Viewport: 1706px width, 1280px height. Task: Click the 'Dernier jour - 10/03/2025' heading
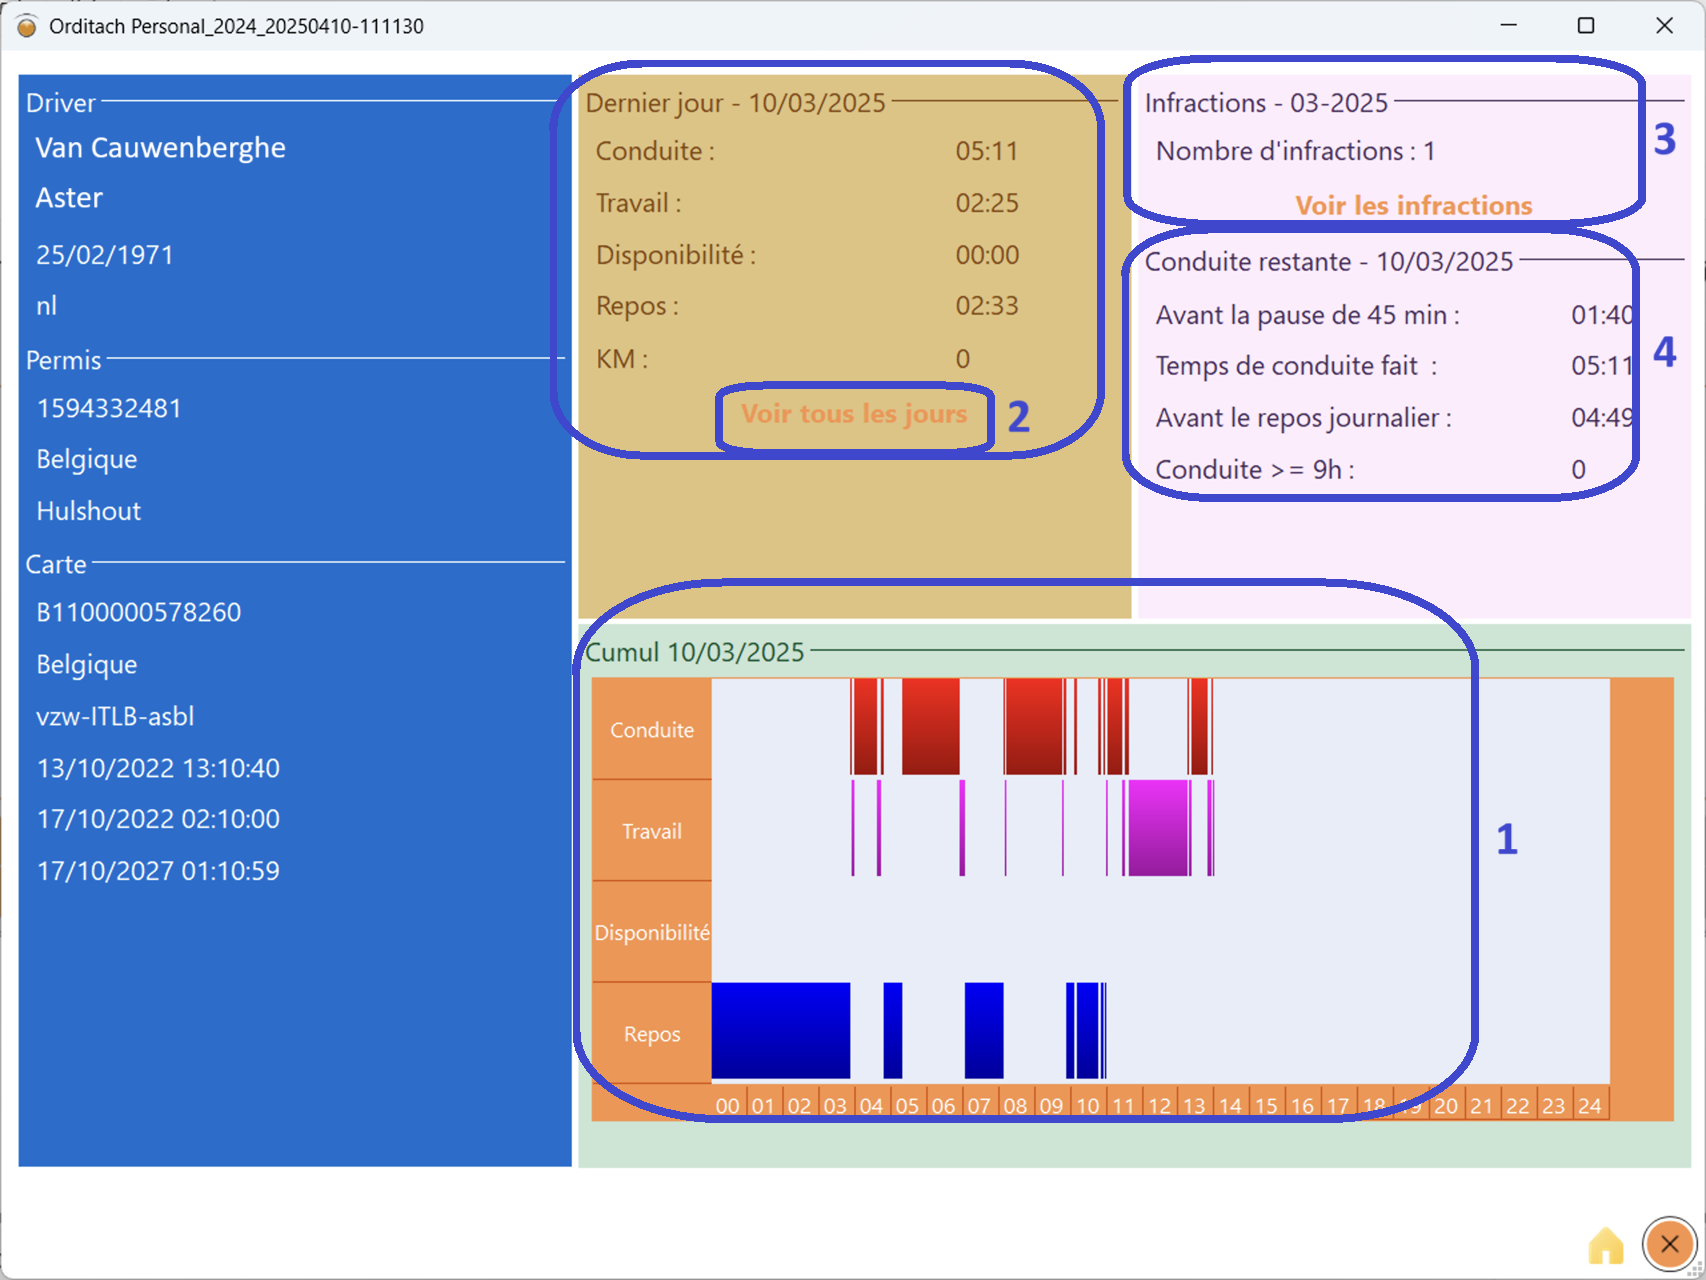click(736, 103)
